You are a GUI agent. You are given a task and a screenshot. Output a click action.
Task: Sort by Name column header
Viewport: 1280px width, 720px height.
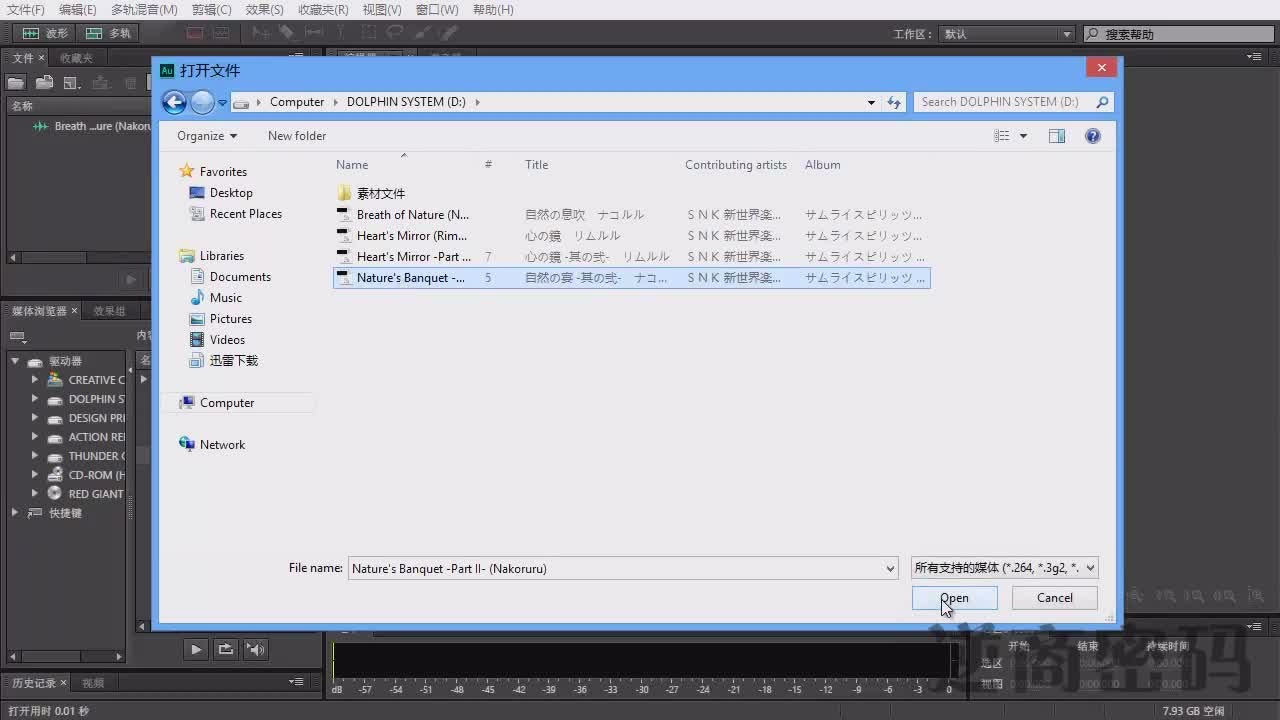(x=352, y=165)
